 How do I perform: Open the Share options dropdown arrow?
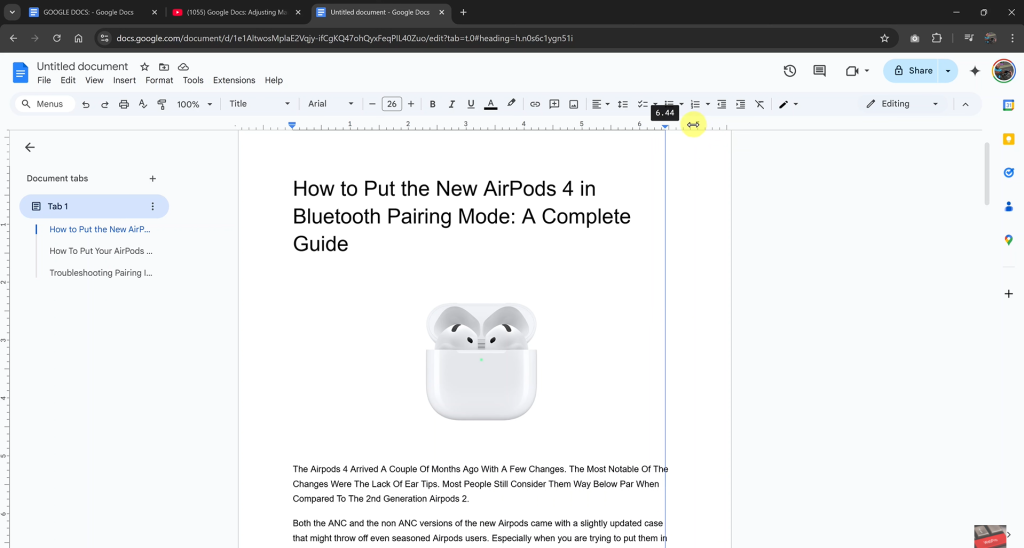click(948, 71)
